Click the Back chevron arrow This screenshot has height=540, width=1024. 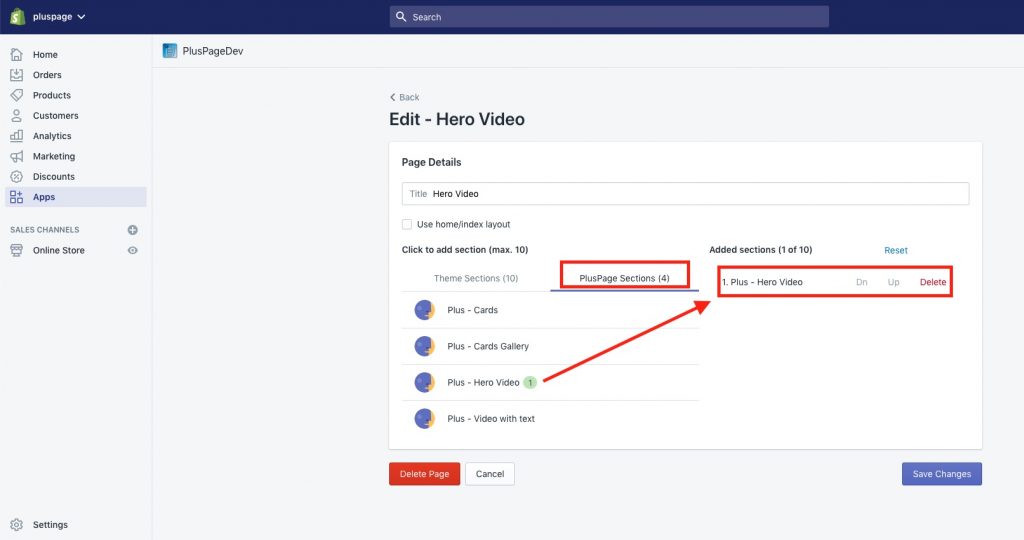pyautogui.click(x=392, y=97)
